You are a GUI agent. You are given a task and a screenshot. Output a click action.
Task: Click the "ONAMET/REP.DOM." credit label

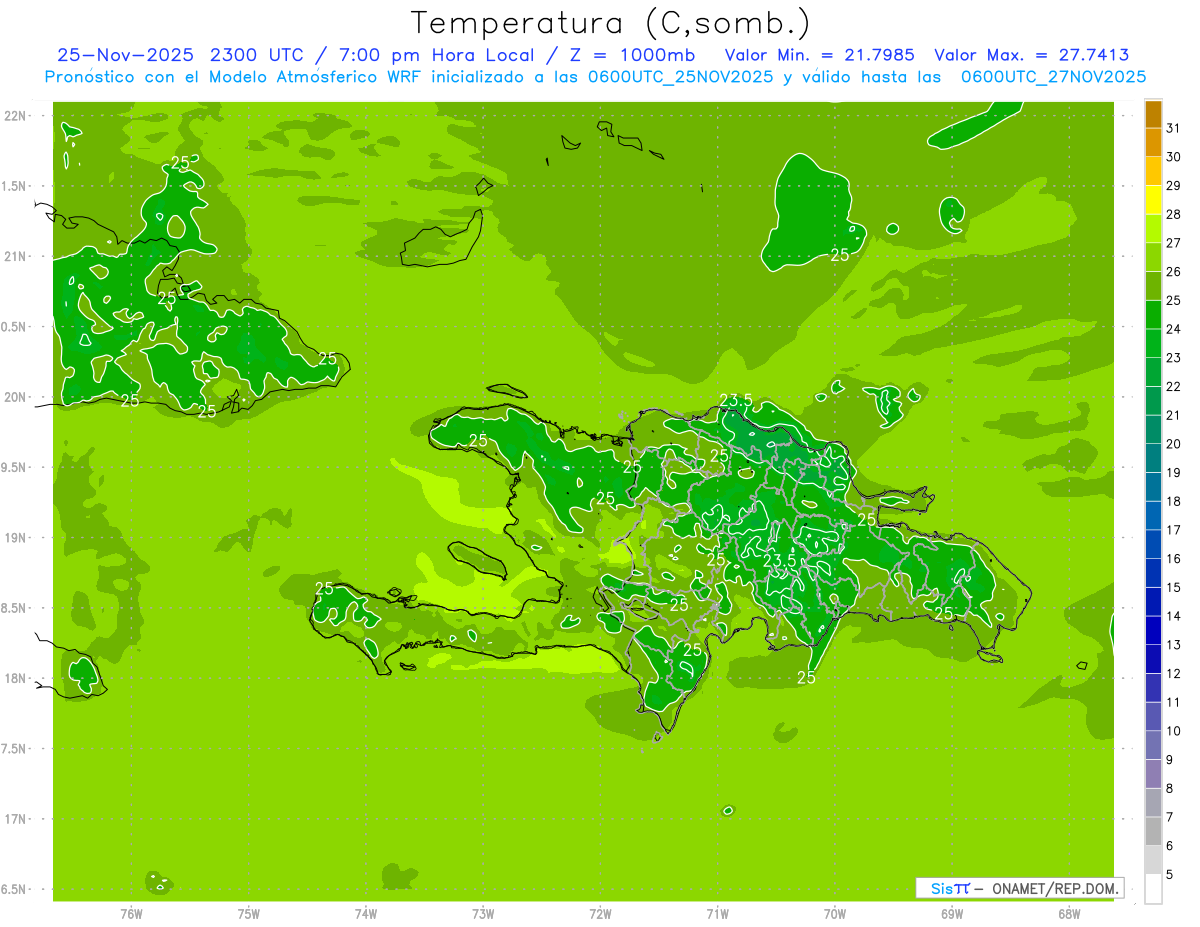1056,888
